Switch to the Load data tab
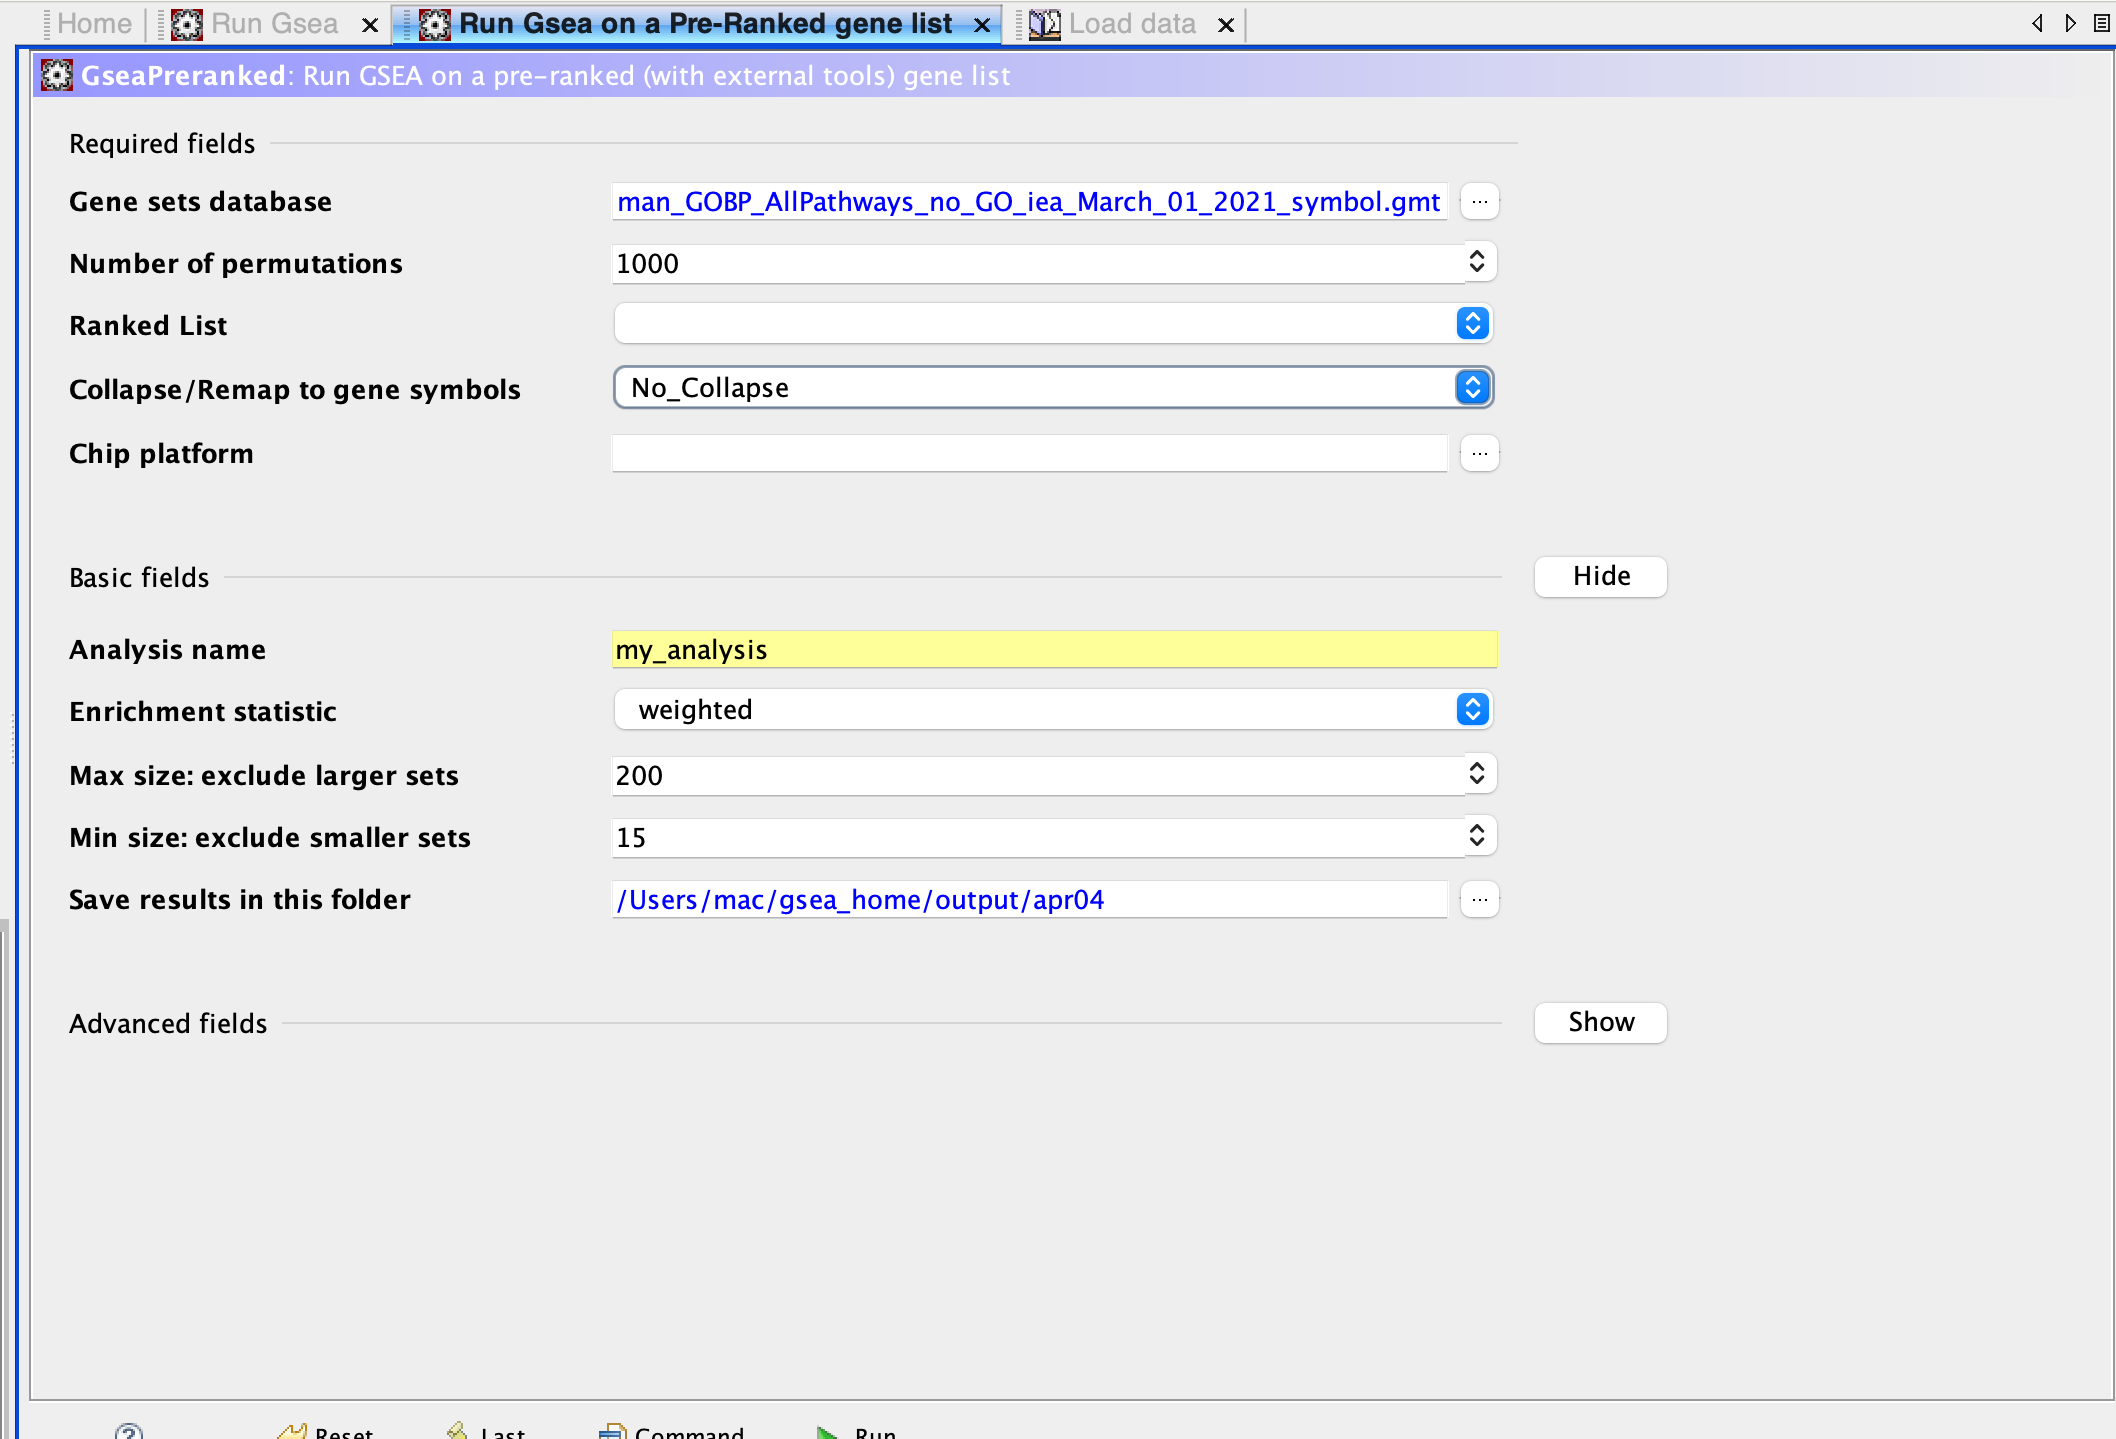2116x1439 pixels. (x=1131, y=24)
